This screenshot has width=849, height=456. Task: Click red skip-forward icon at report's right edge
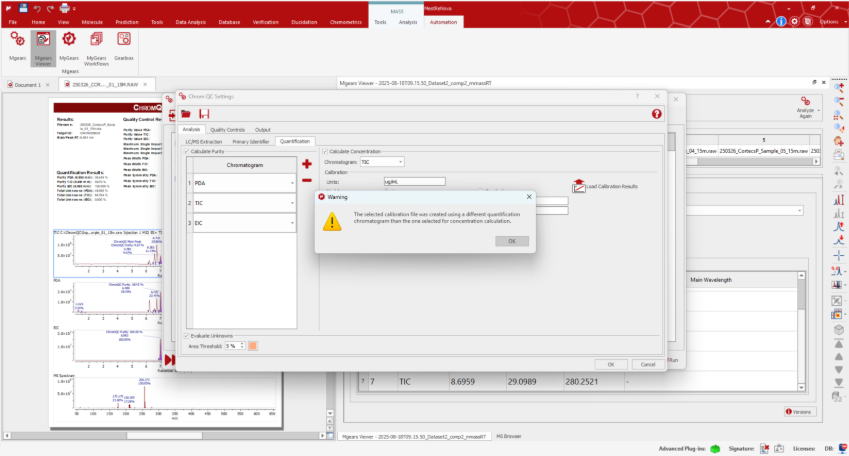pyautogui.click(x=169, y=360)
